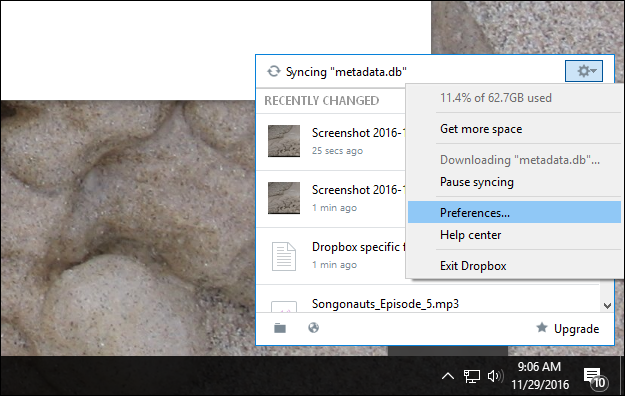Click the RECENTLY CHANGED header
This screenshot has width=625, height=396.
click(x=322, y=100)
